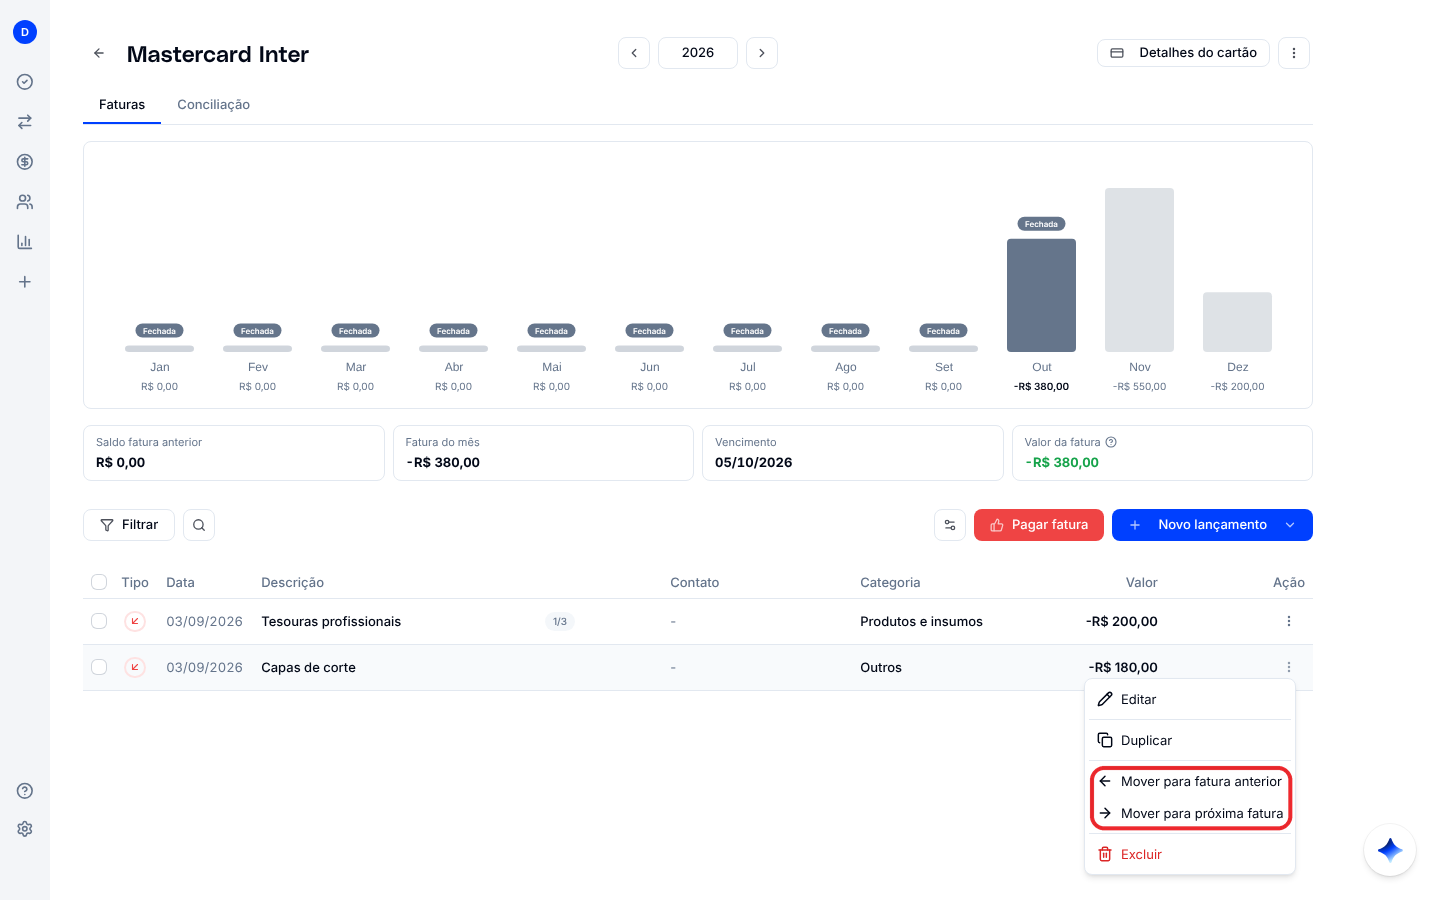
Task: Select the Out invoice bar in chart
Action: (1041, 295)
